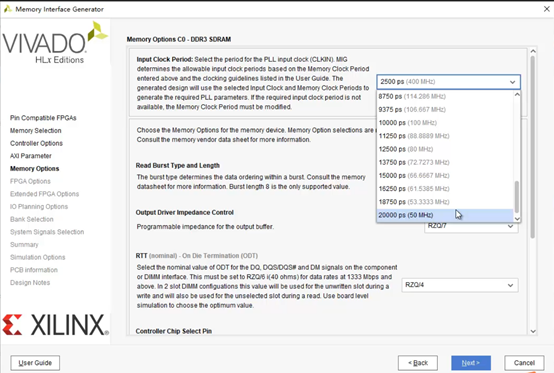554x373 pixels.
Task: Click down arrow of clock period list scrollbar
Action: click(x=517, y=219)
